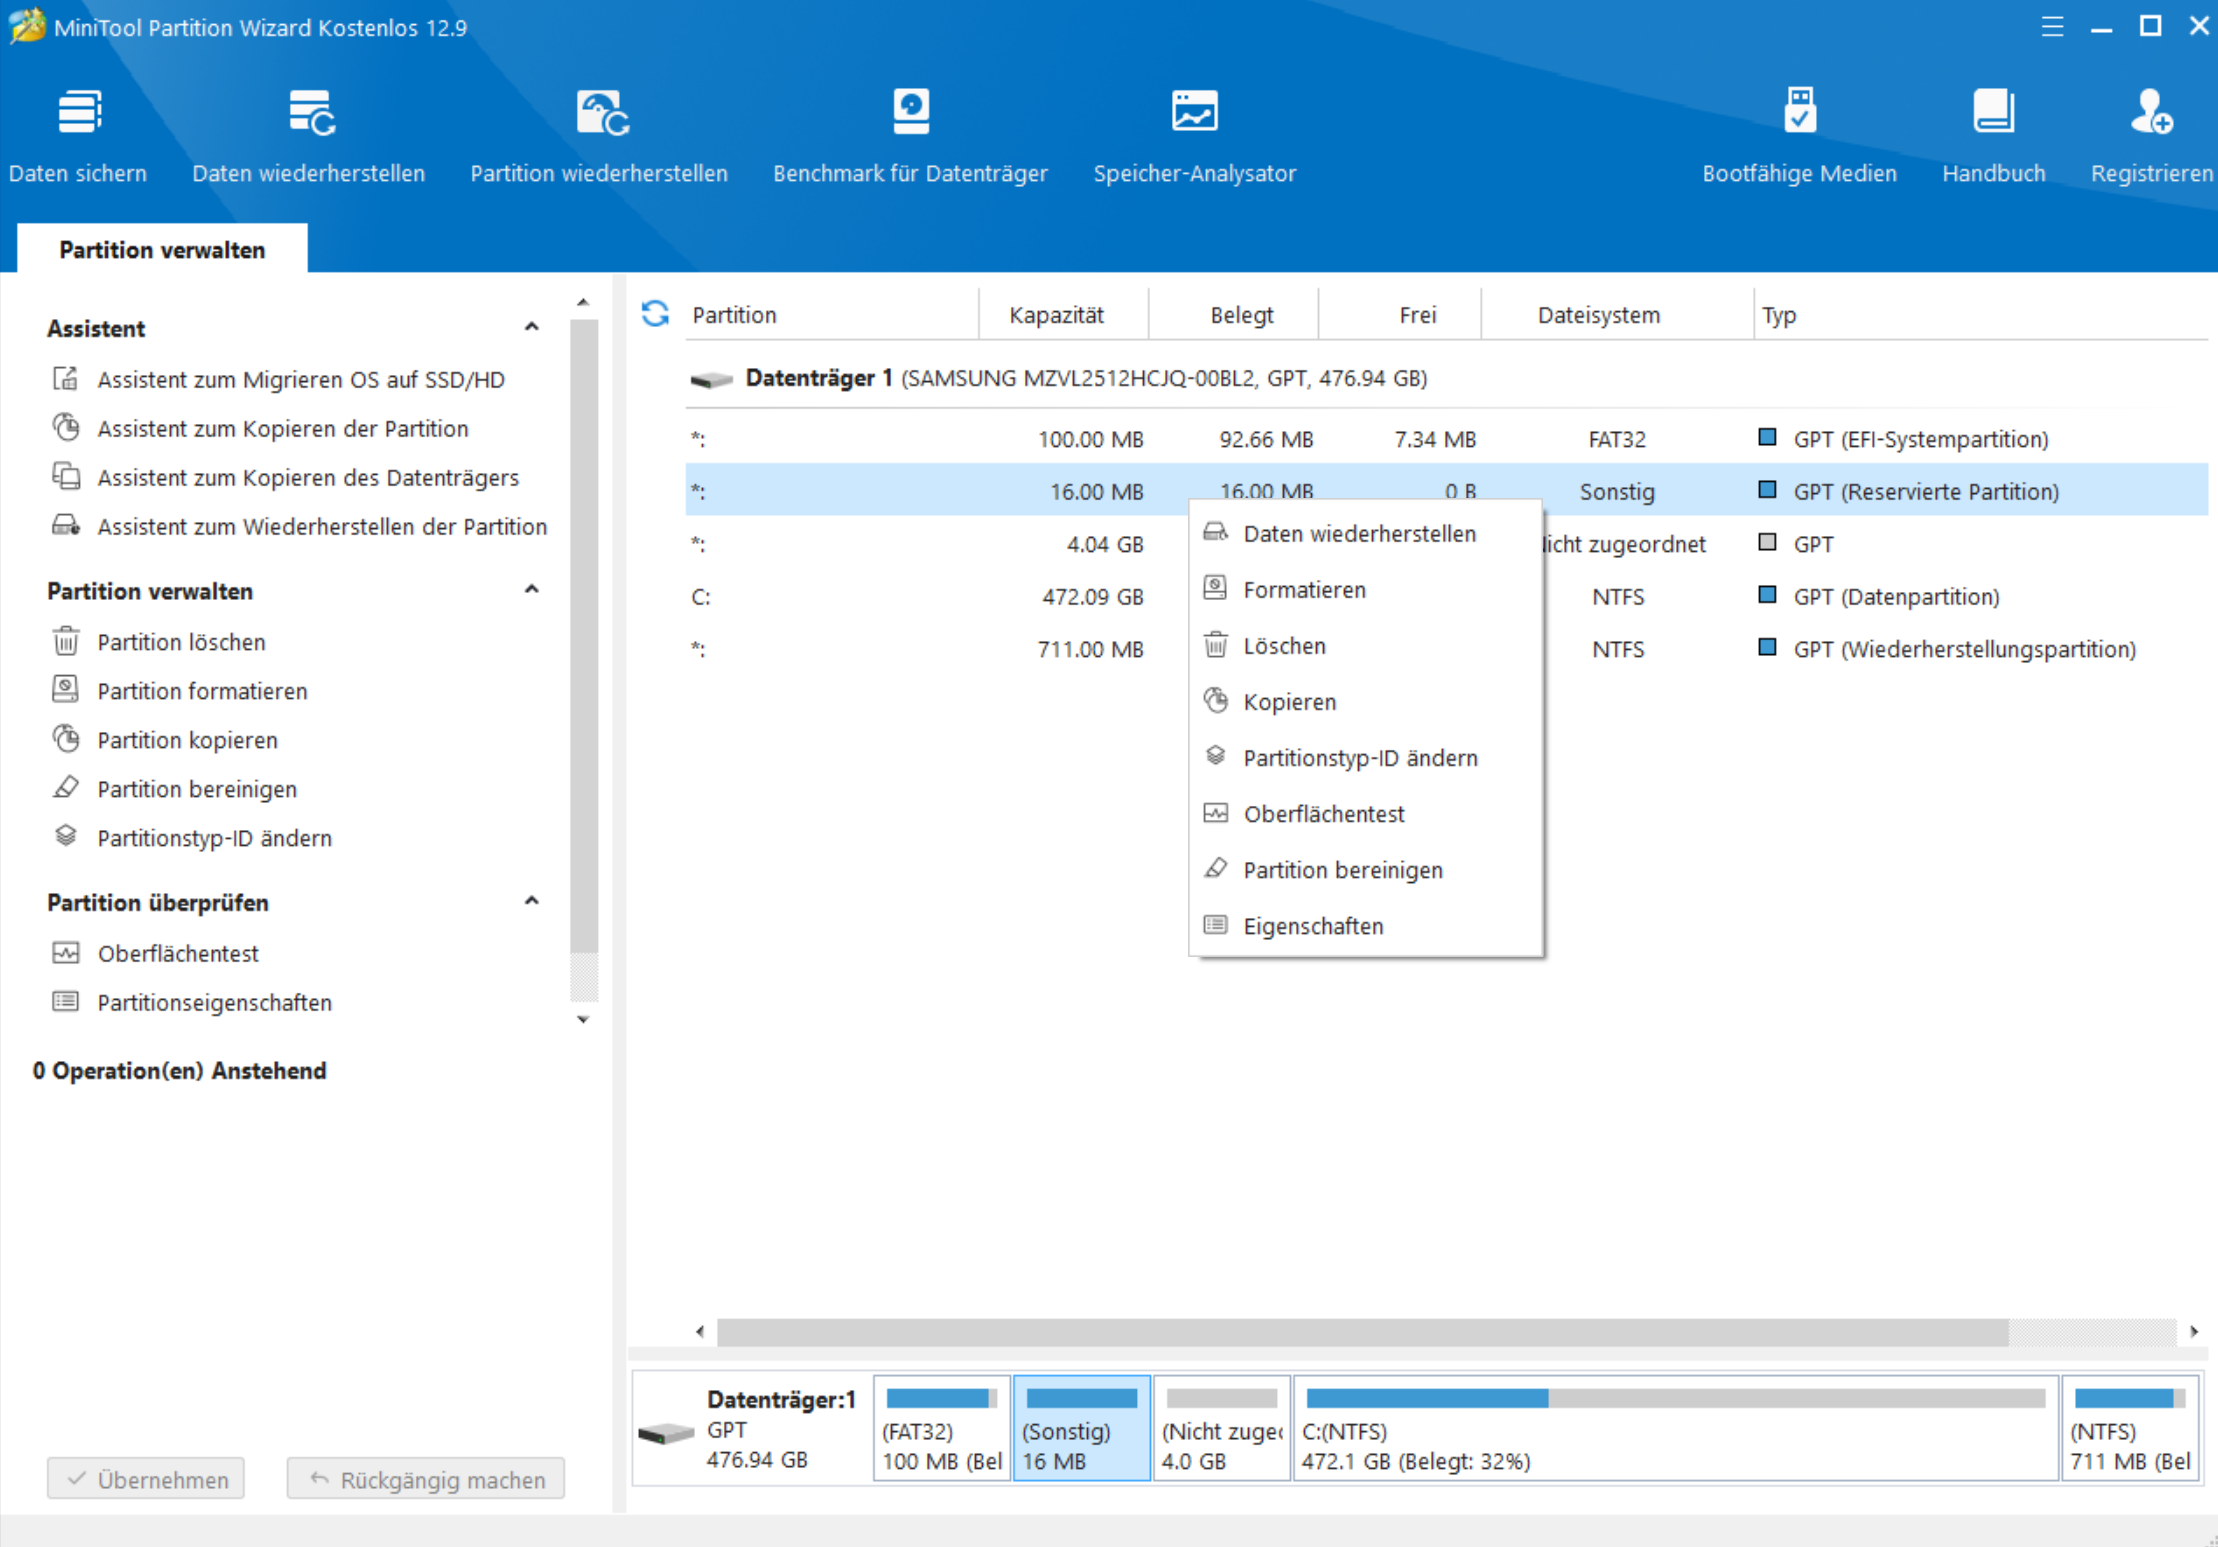Click the horizontal scrollbar below partition list
2218x1547 pixels.
click(x=1360, y=1331)
